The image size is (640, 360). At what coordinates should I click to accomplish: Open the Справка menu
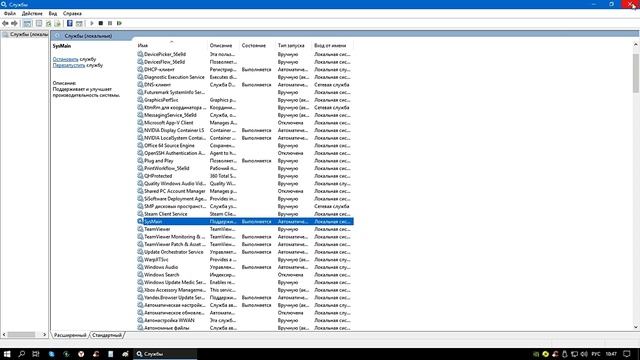pos(72,13)
